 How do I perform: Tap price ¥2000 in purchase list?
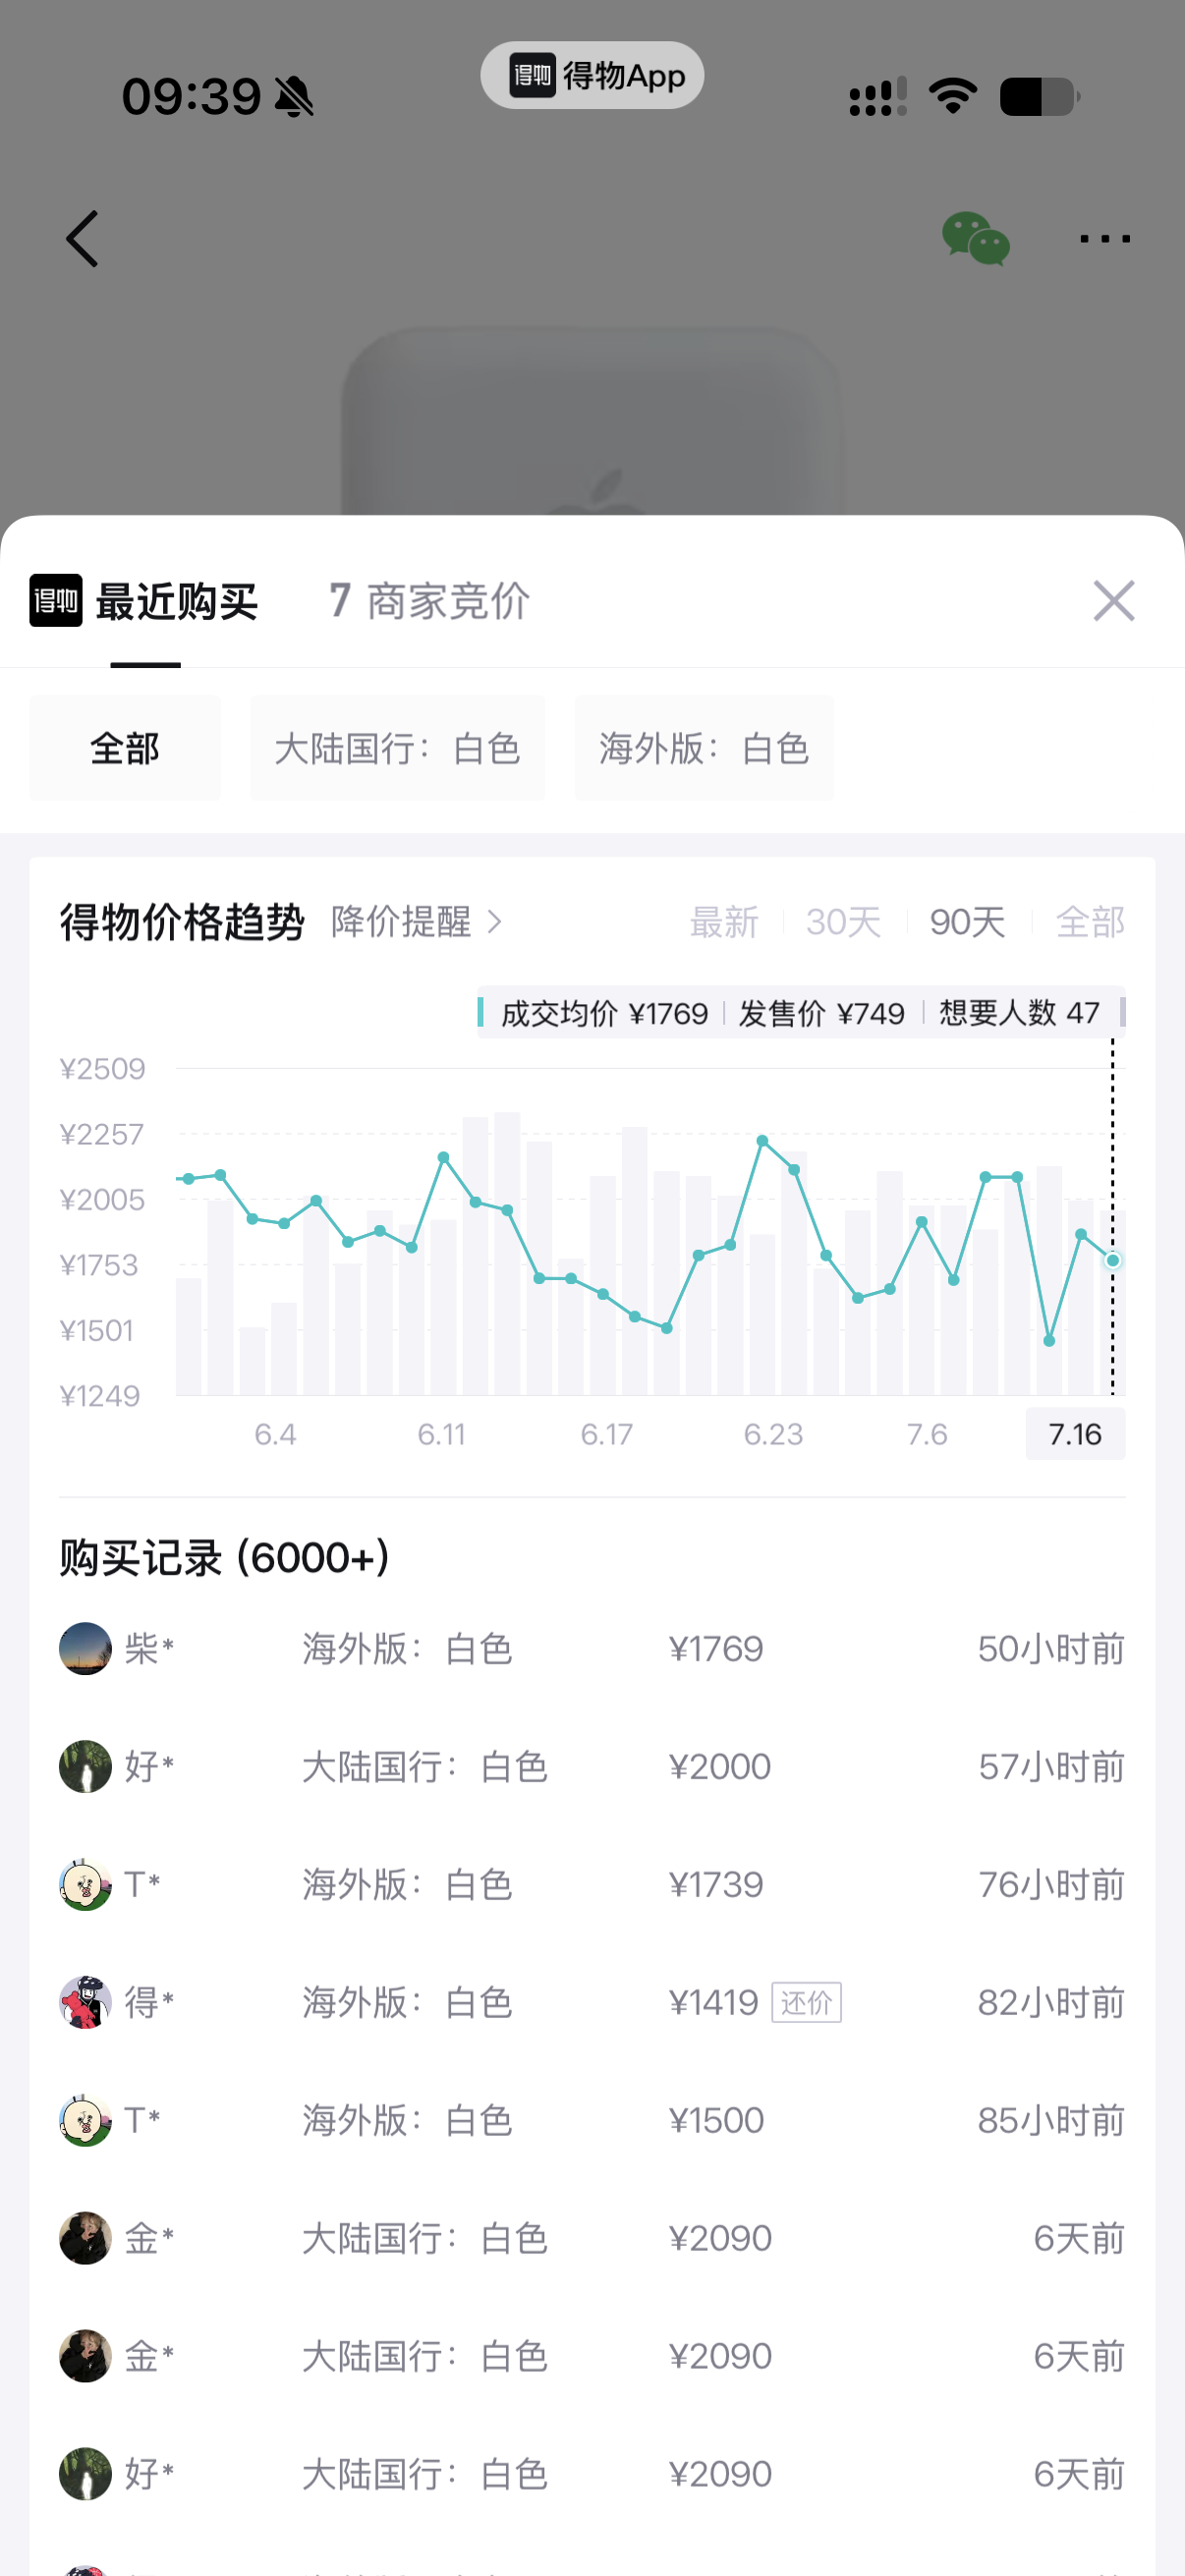[720, 1766]
